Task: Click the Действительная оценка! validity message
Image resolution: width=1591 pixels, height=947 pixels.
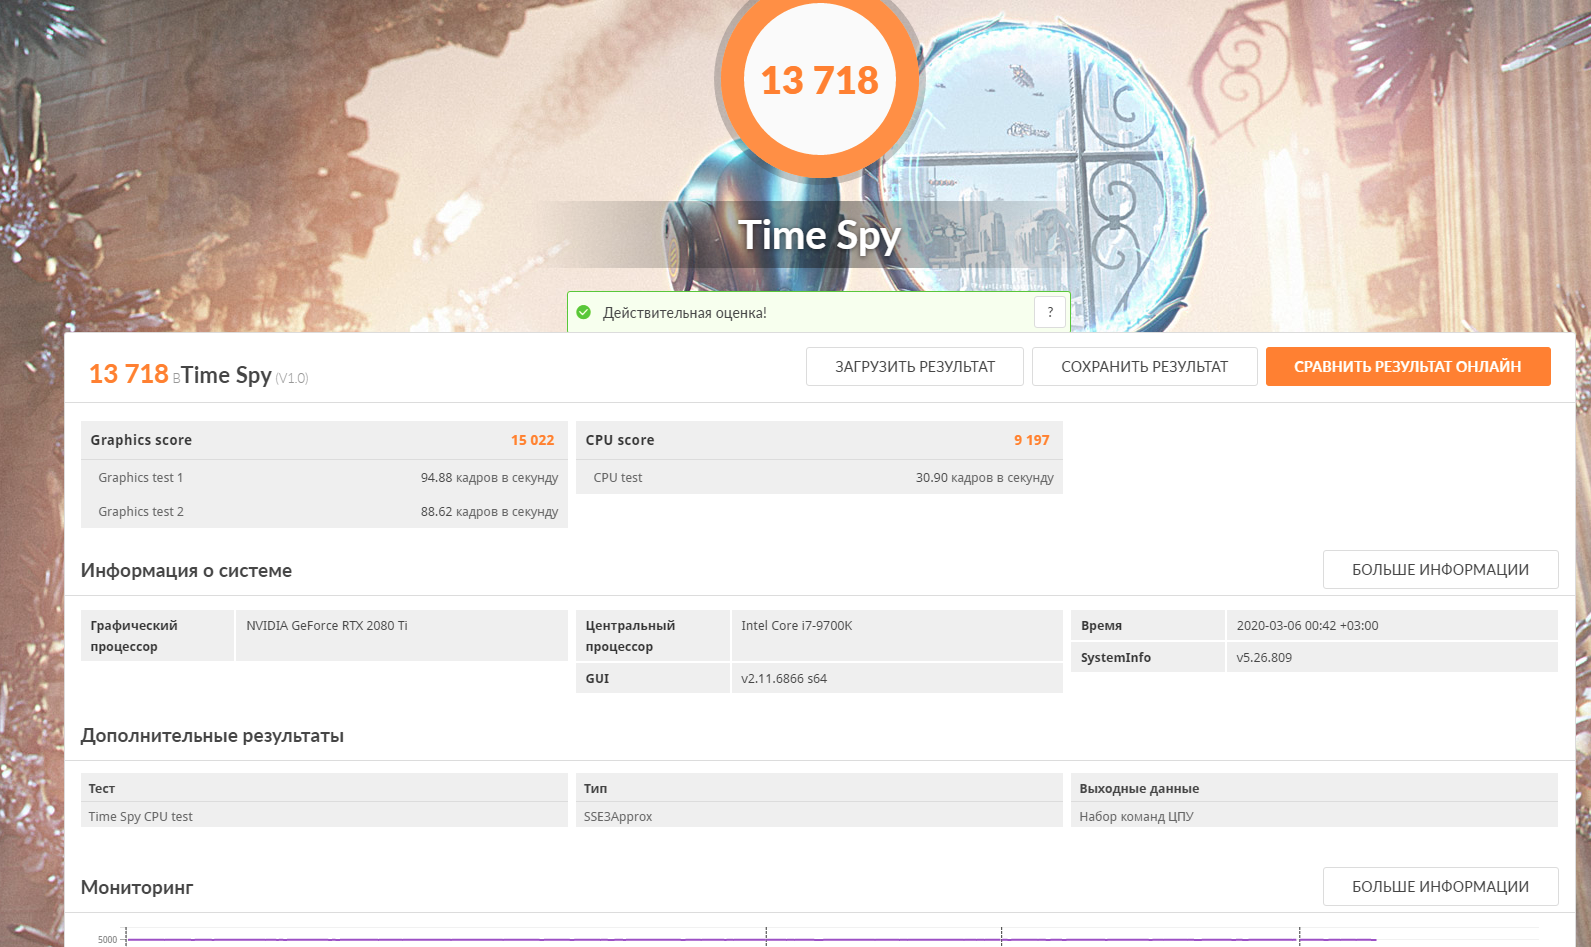Action: coord(685,313)
